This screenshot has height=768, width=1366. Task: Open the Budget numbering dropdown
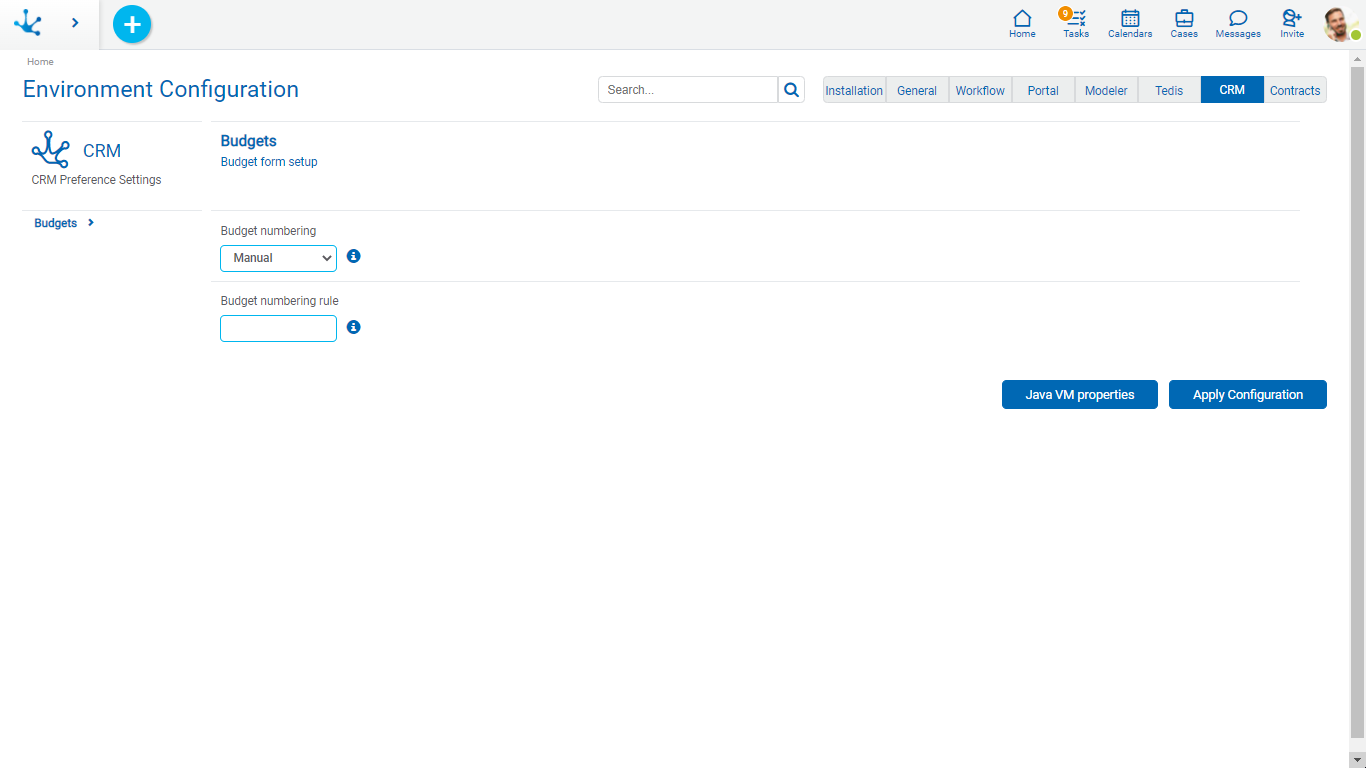click(x=278, y=258)
